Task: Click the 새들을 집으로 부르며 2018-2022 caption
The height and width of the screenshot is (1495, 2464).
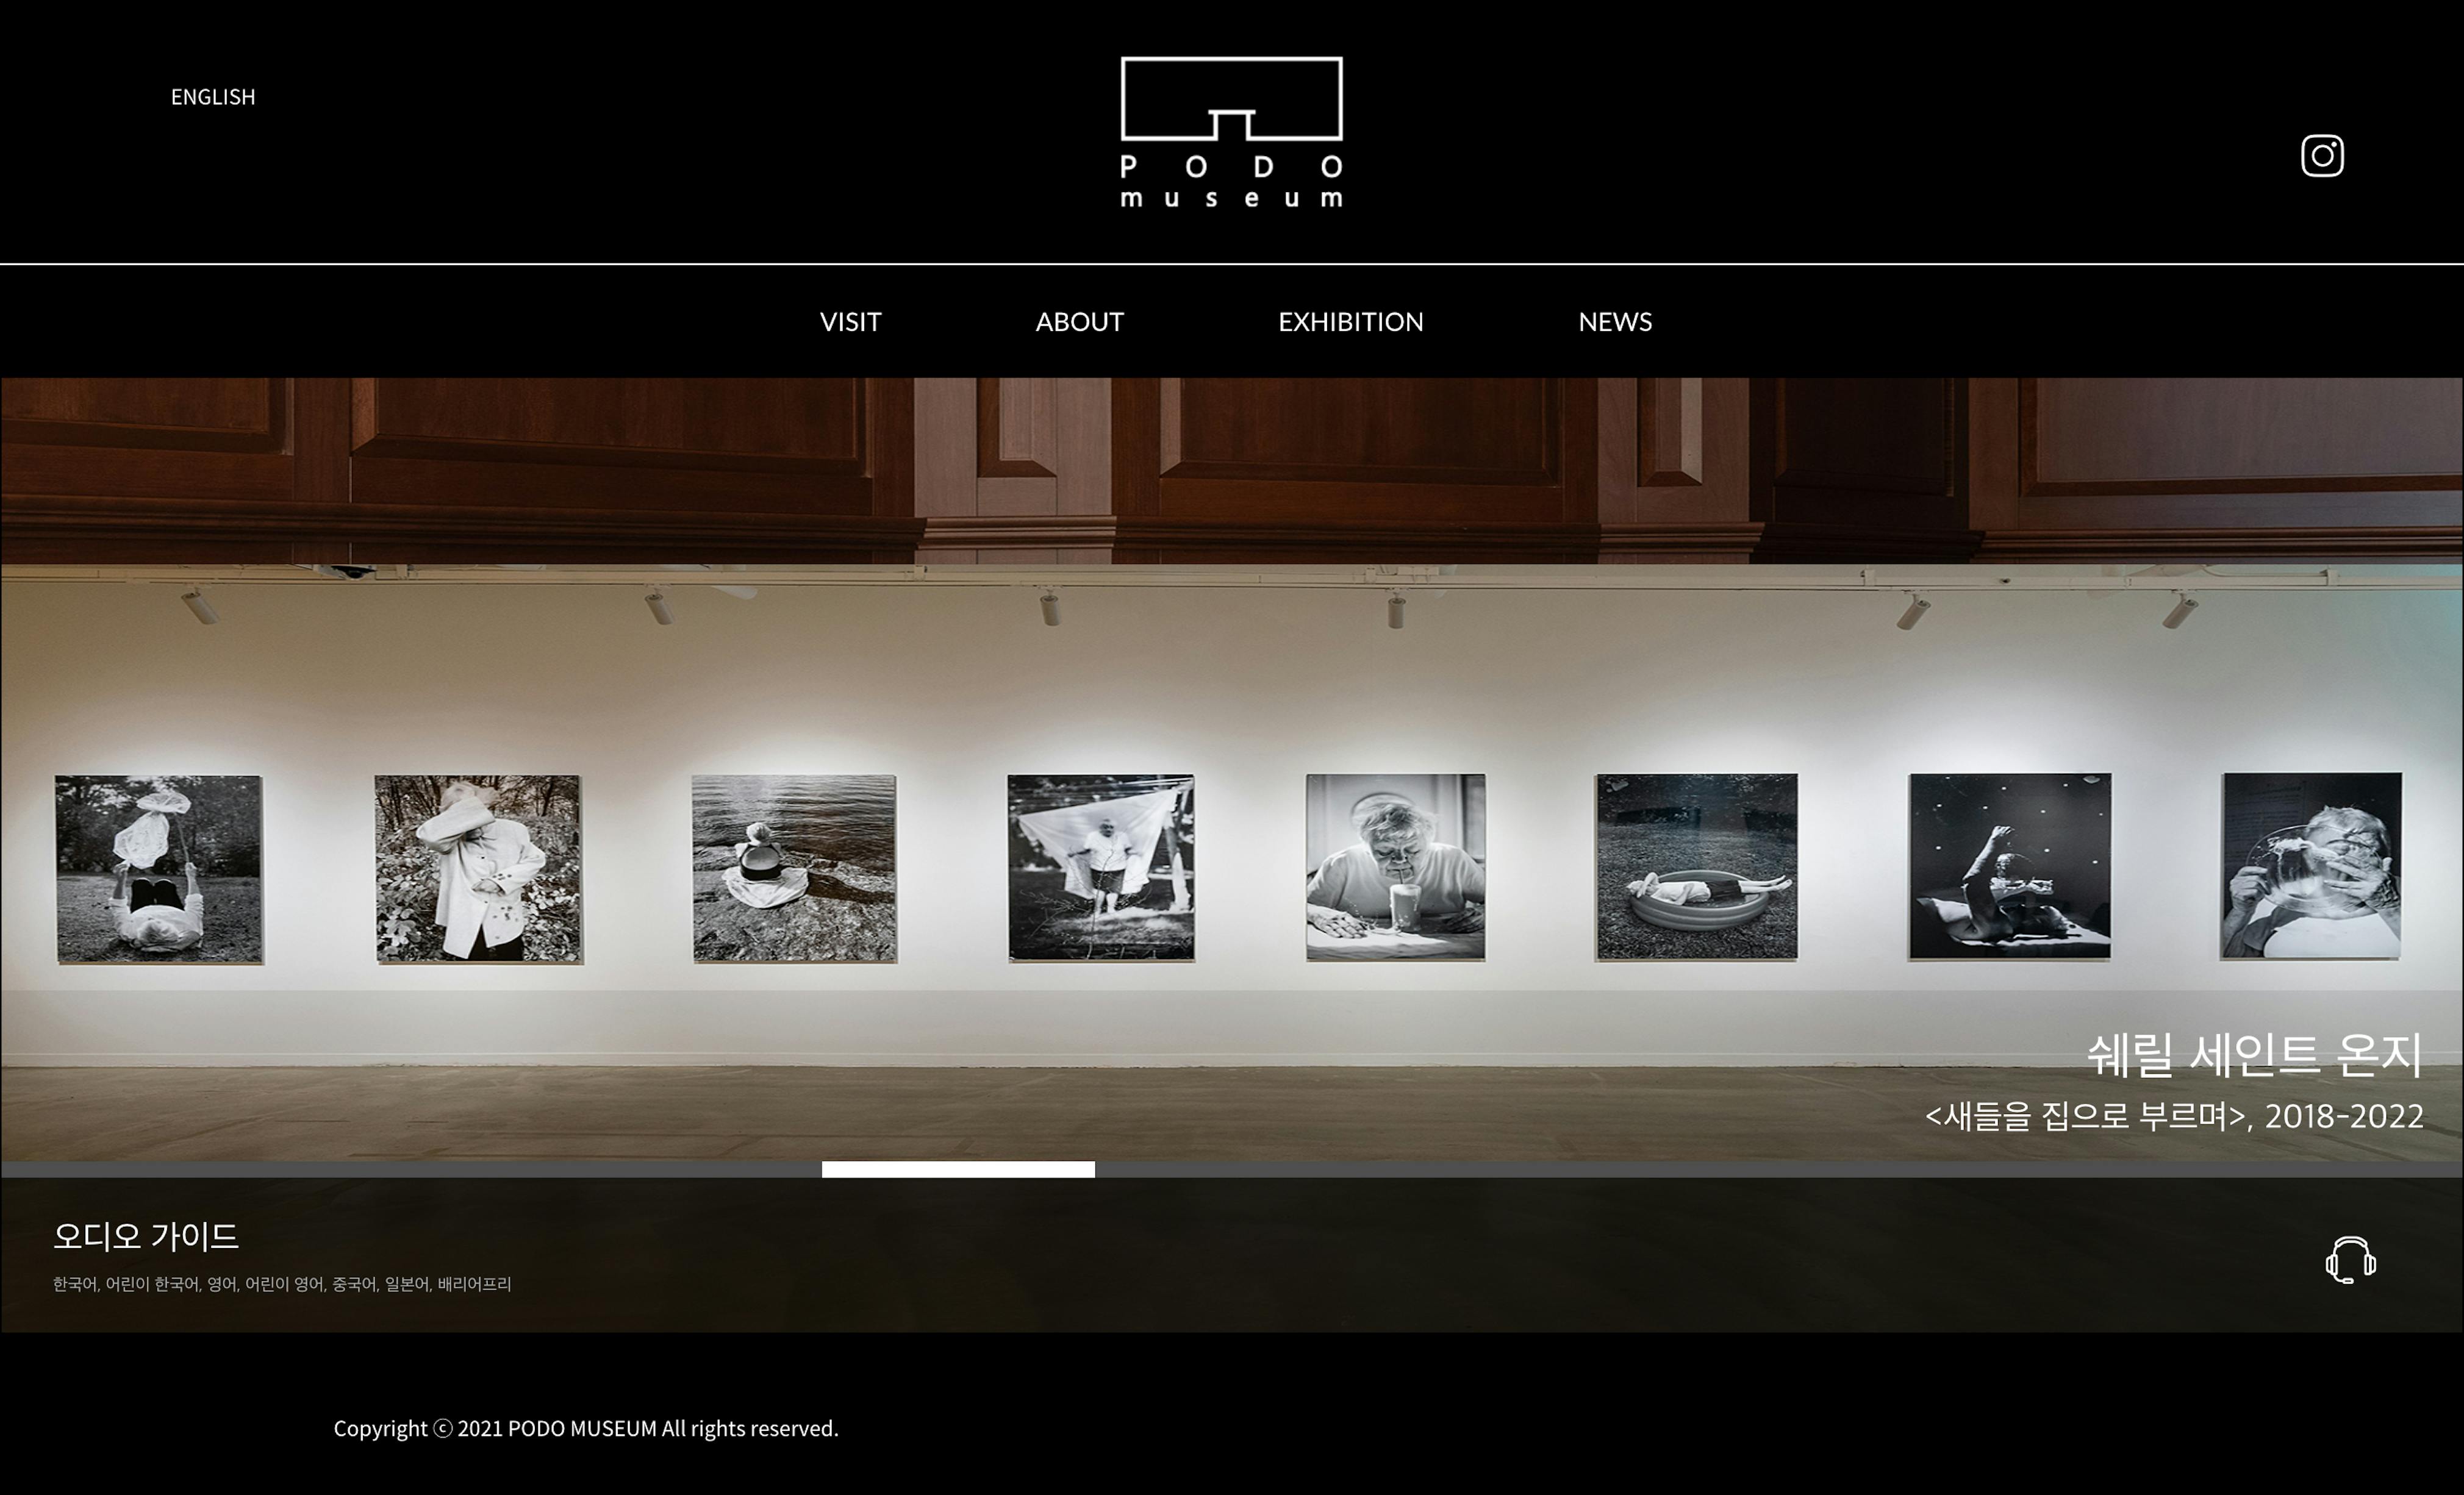Action: pyautogui.click(x=2174, y=1116)
